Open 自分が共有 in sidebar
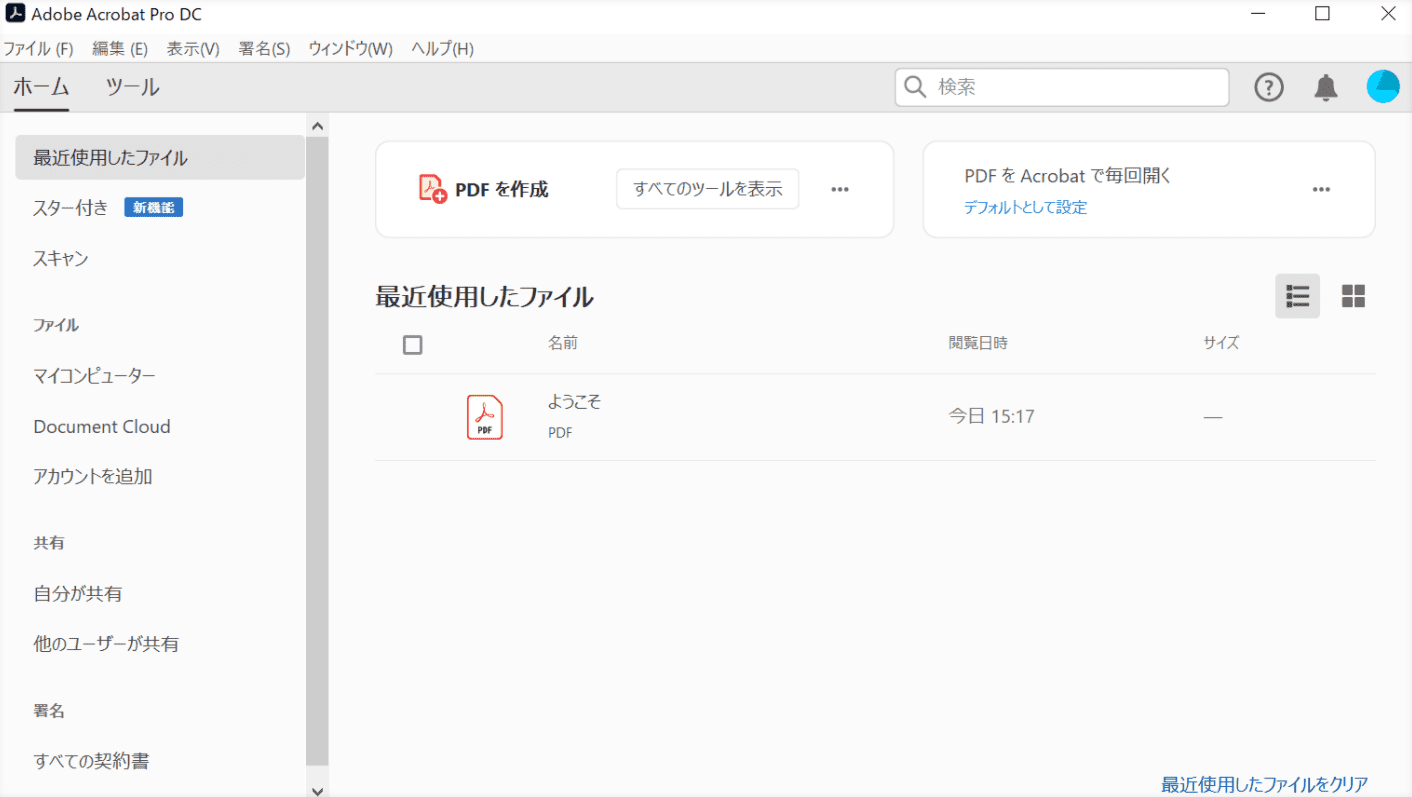Screen dimensions: 1412x797 point(78,594)
